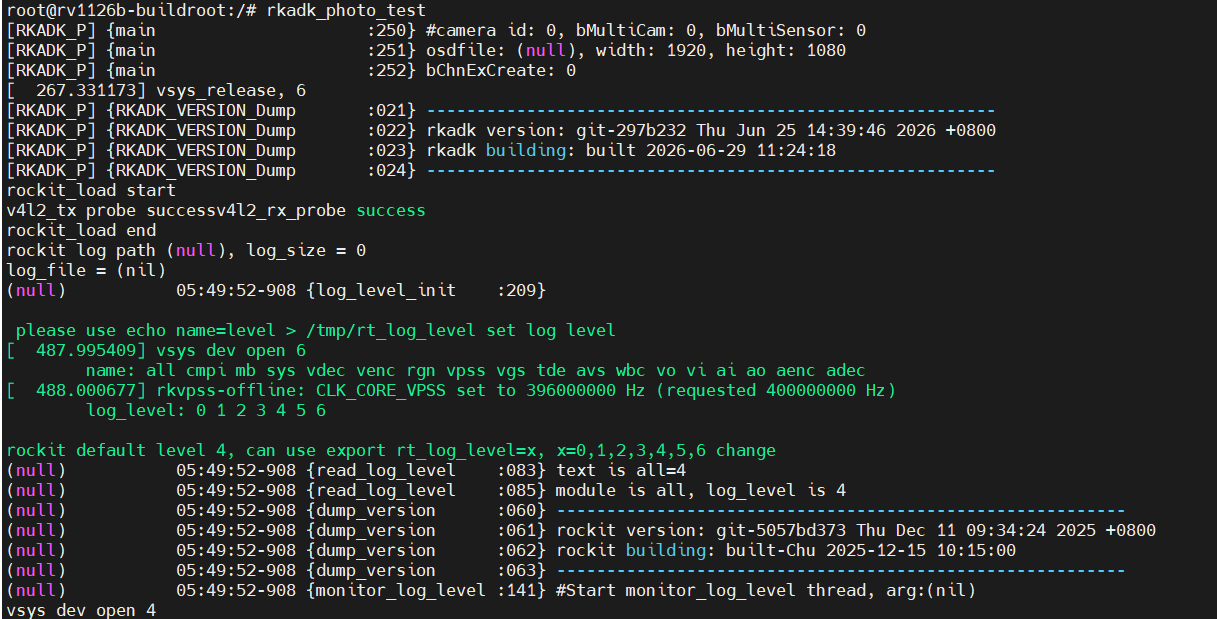The height and width of the screenshot is (619, 1217).
Task: Click the '{RKADK_VERSION_Dump :023}' tag
Action: (261, 150)
